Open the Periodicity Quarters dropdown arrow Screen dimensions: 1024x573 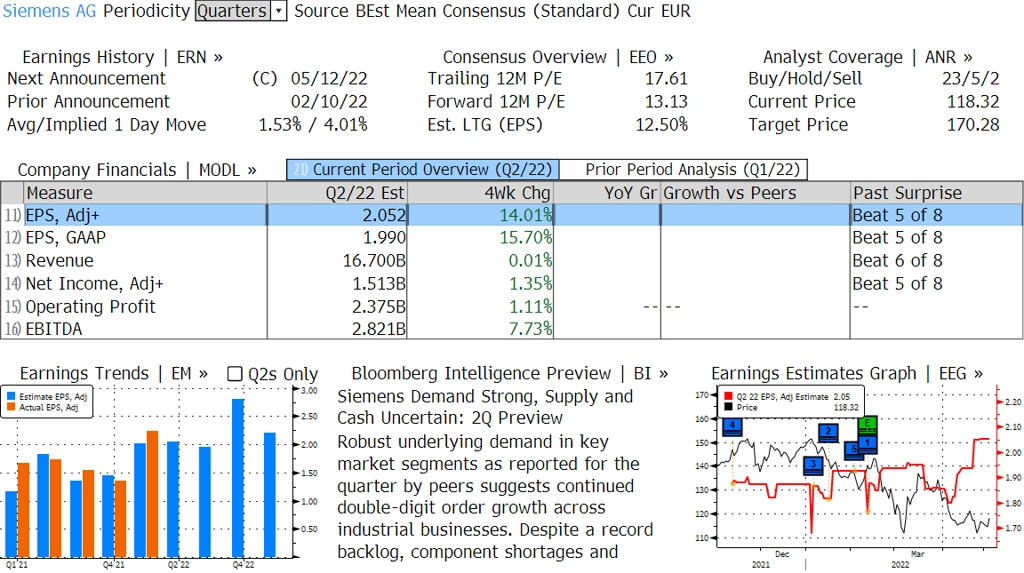(x=279, y=11)
